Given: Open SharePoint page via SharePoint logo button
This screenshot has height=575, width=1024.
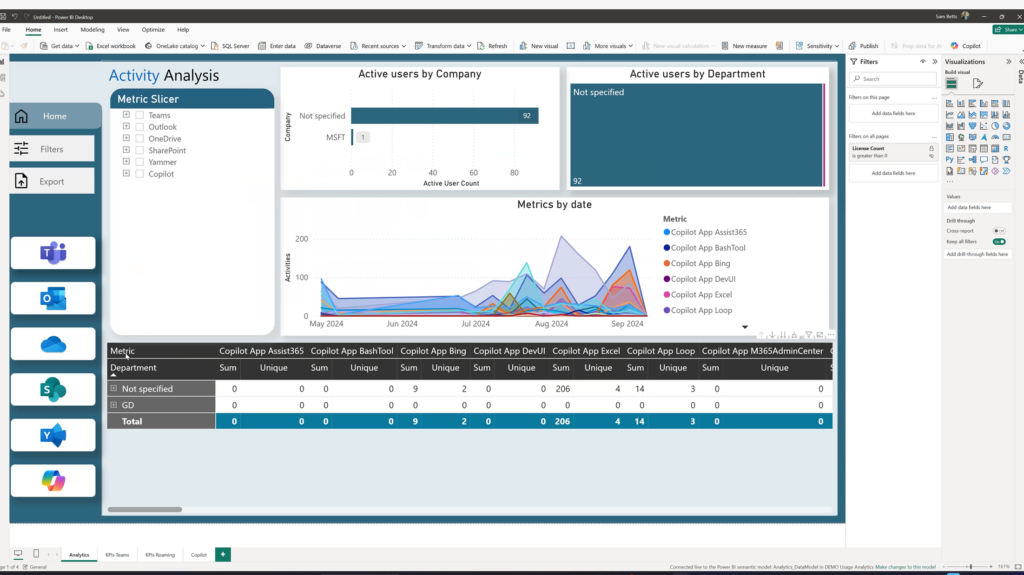Looking at the screenshot, I should (x=53, y=390).
